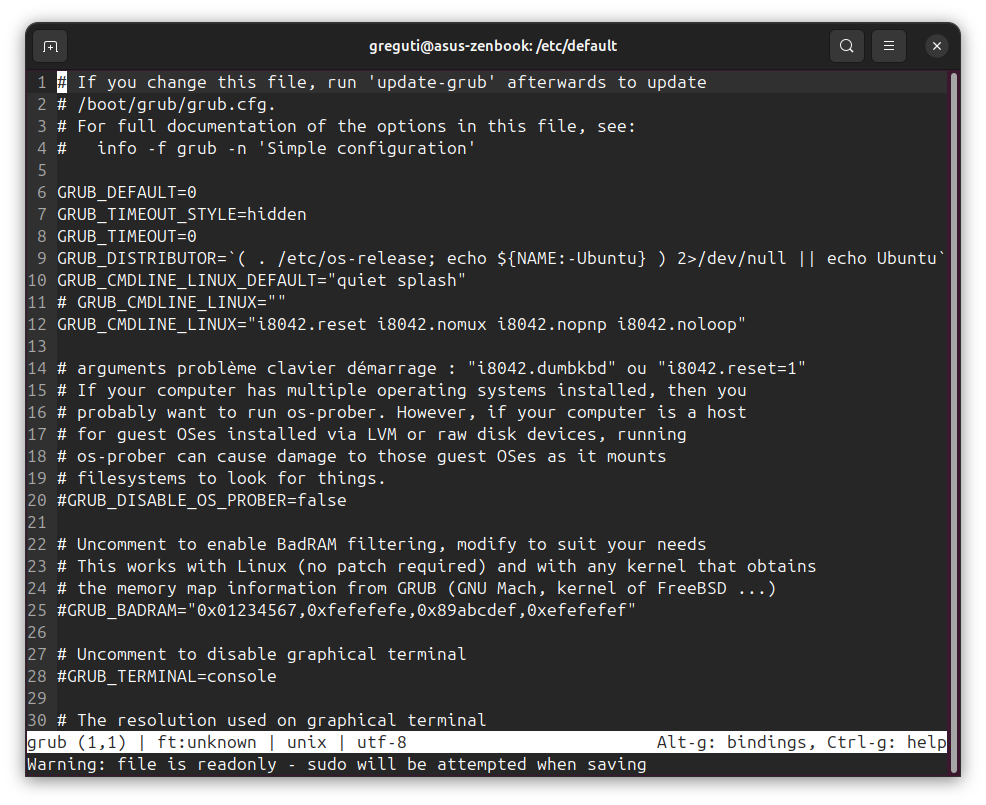
Task: Click 'unix' file format in status bar
Action: point(307,743)
